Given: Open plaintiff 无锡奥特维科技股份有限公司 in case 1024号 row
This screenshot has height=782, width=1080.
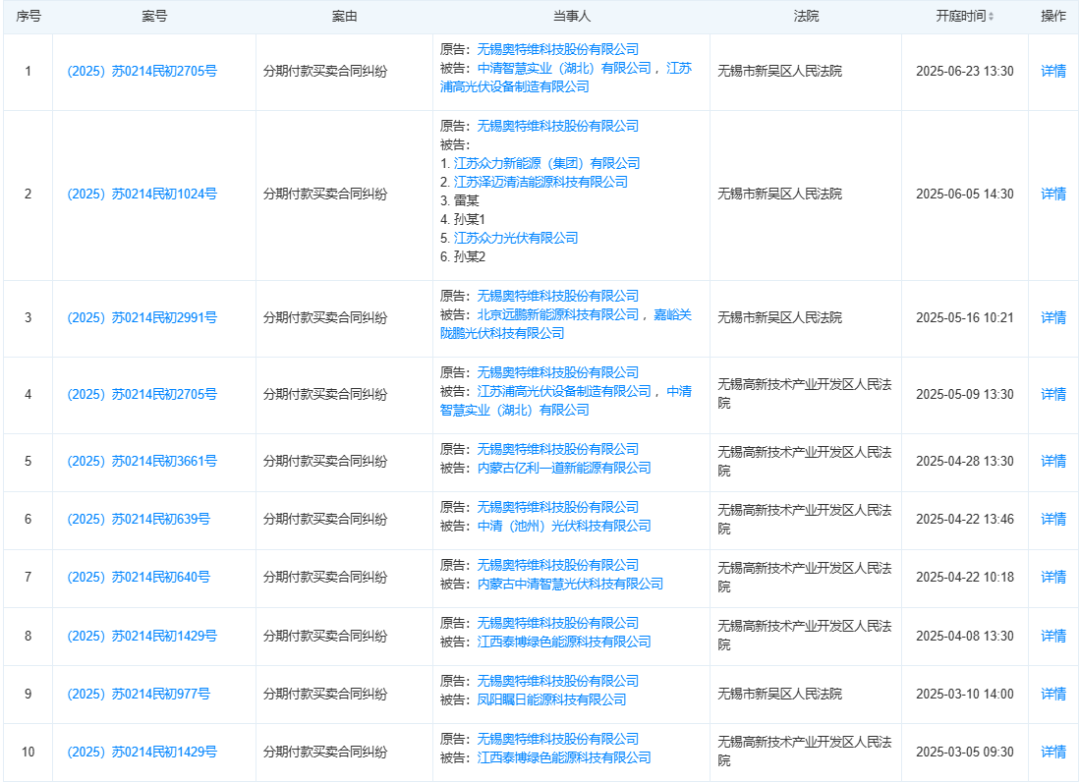Looking at the screenshot, I should pyautogui.click(x=558, y=126).
